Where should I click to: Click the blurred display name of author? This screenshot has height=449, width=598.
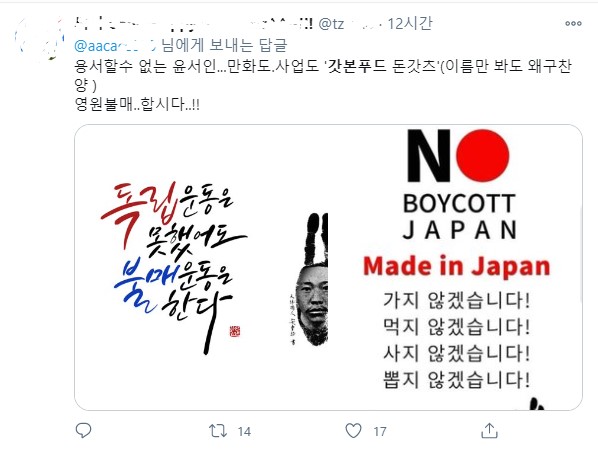[x=194, y=24]
